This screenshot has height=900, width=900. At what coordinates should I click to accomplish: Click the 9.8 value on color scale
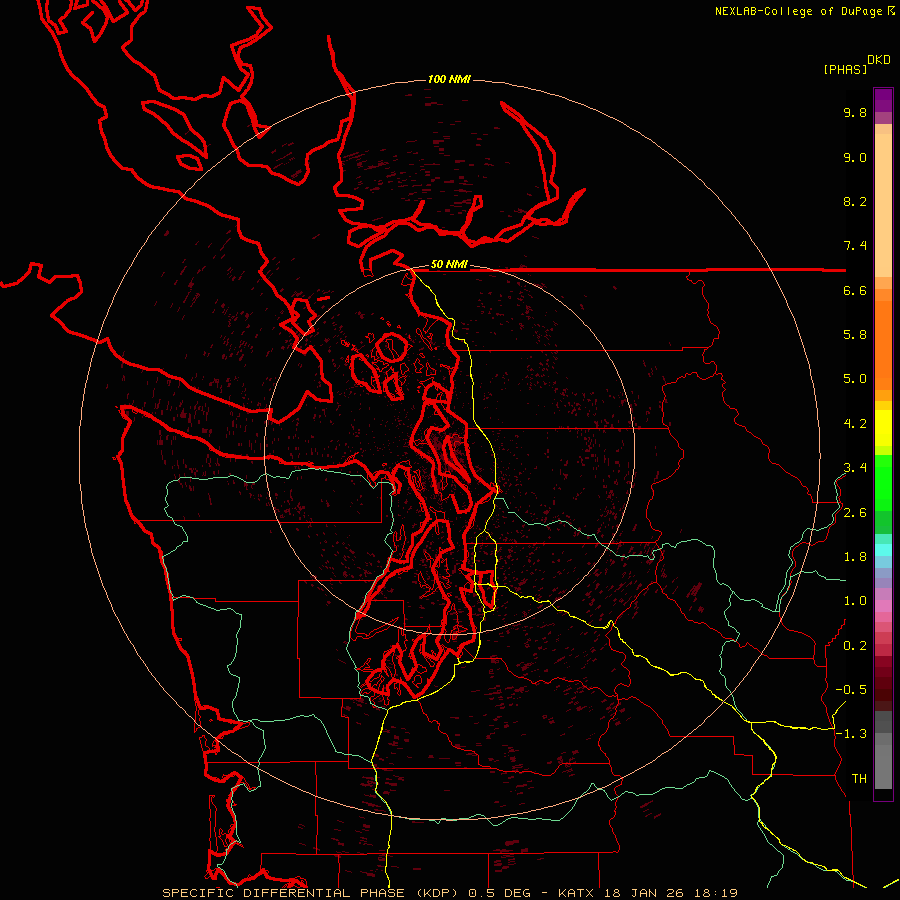[x=855, y=113]
